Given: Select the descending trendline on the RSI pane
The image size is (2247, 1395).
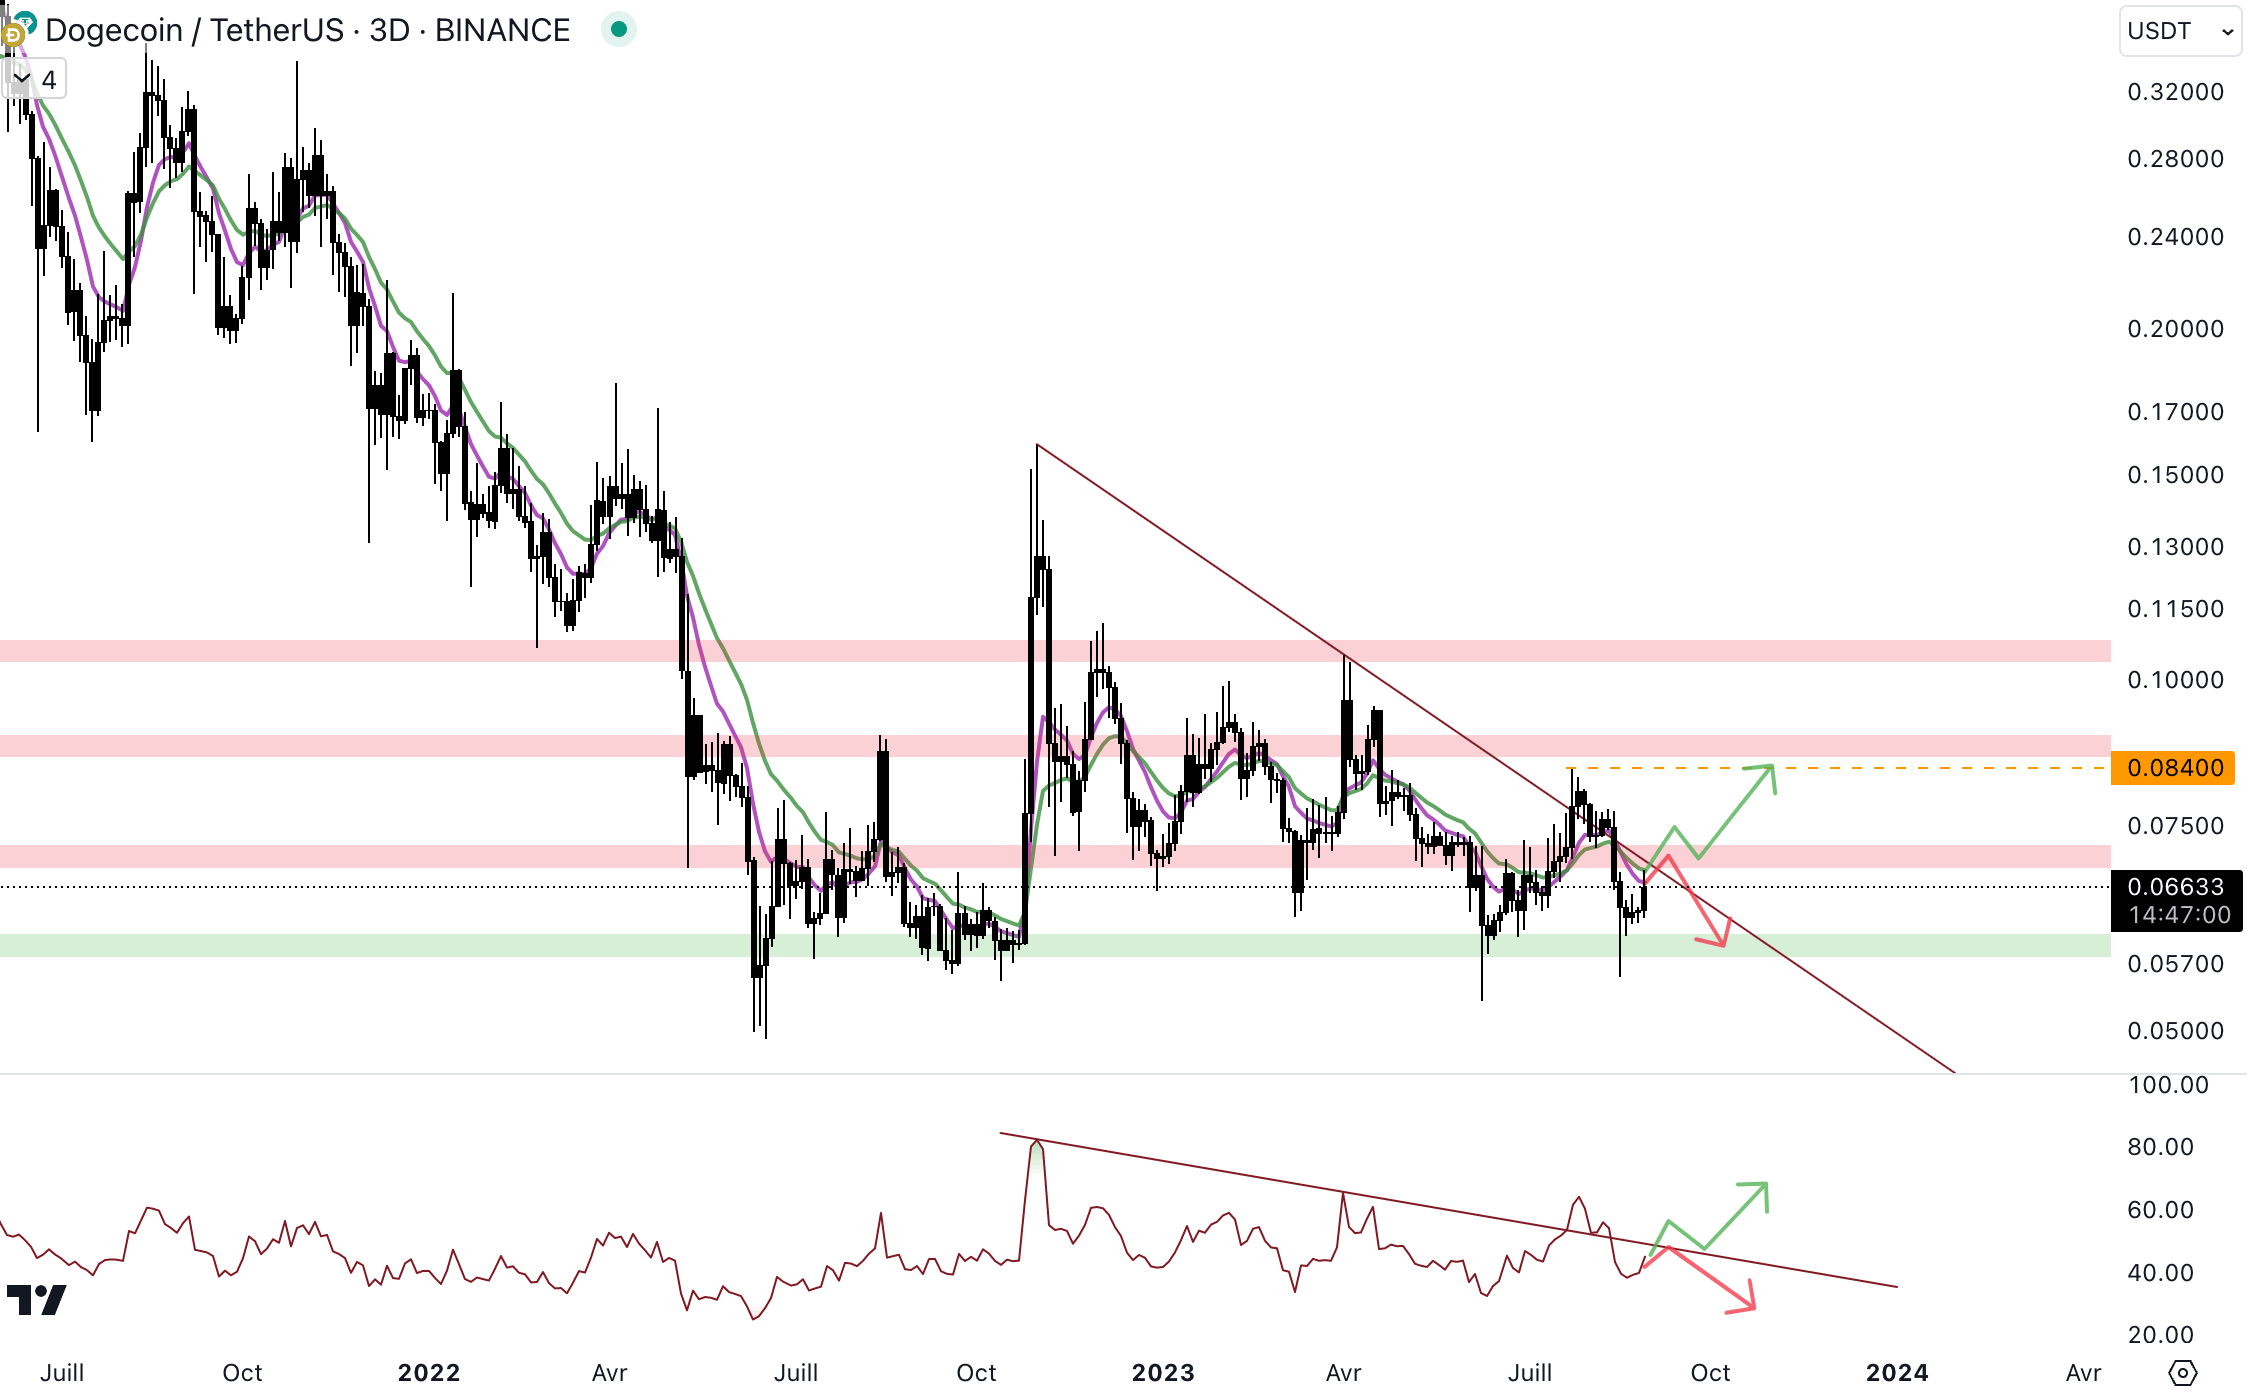Looking at the screenshot, I should tap(1200, 1168).
